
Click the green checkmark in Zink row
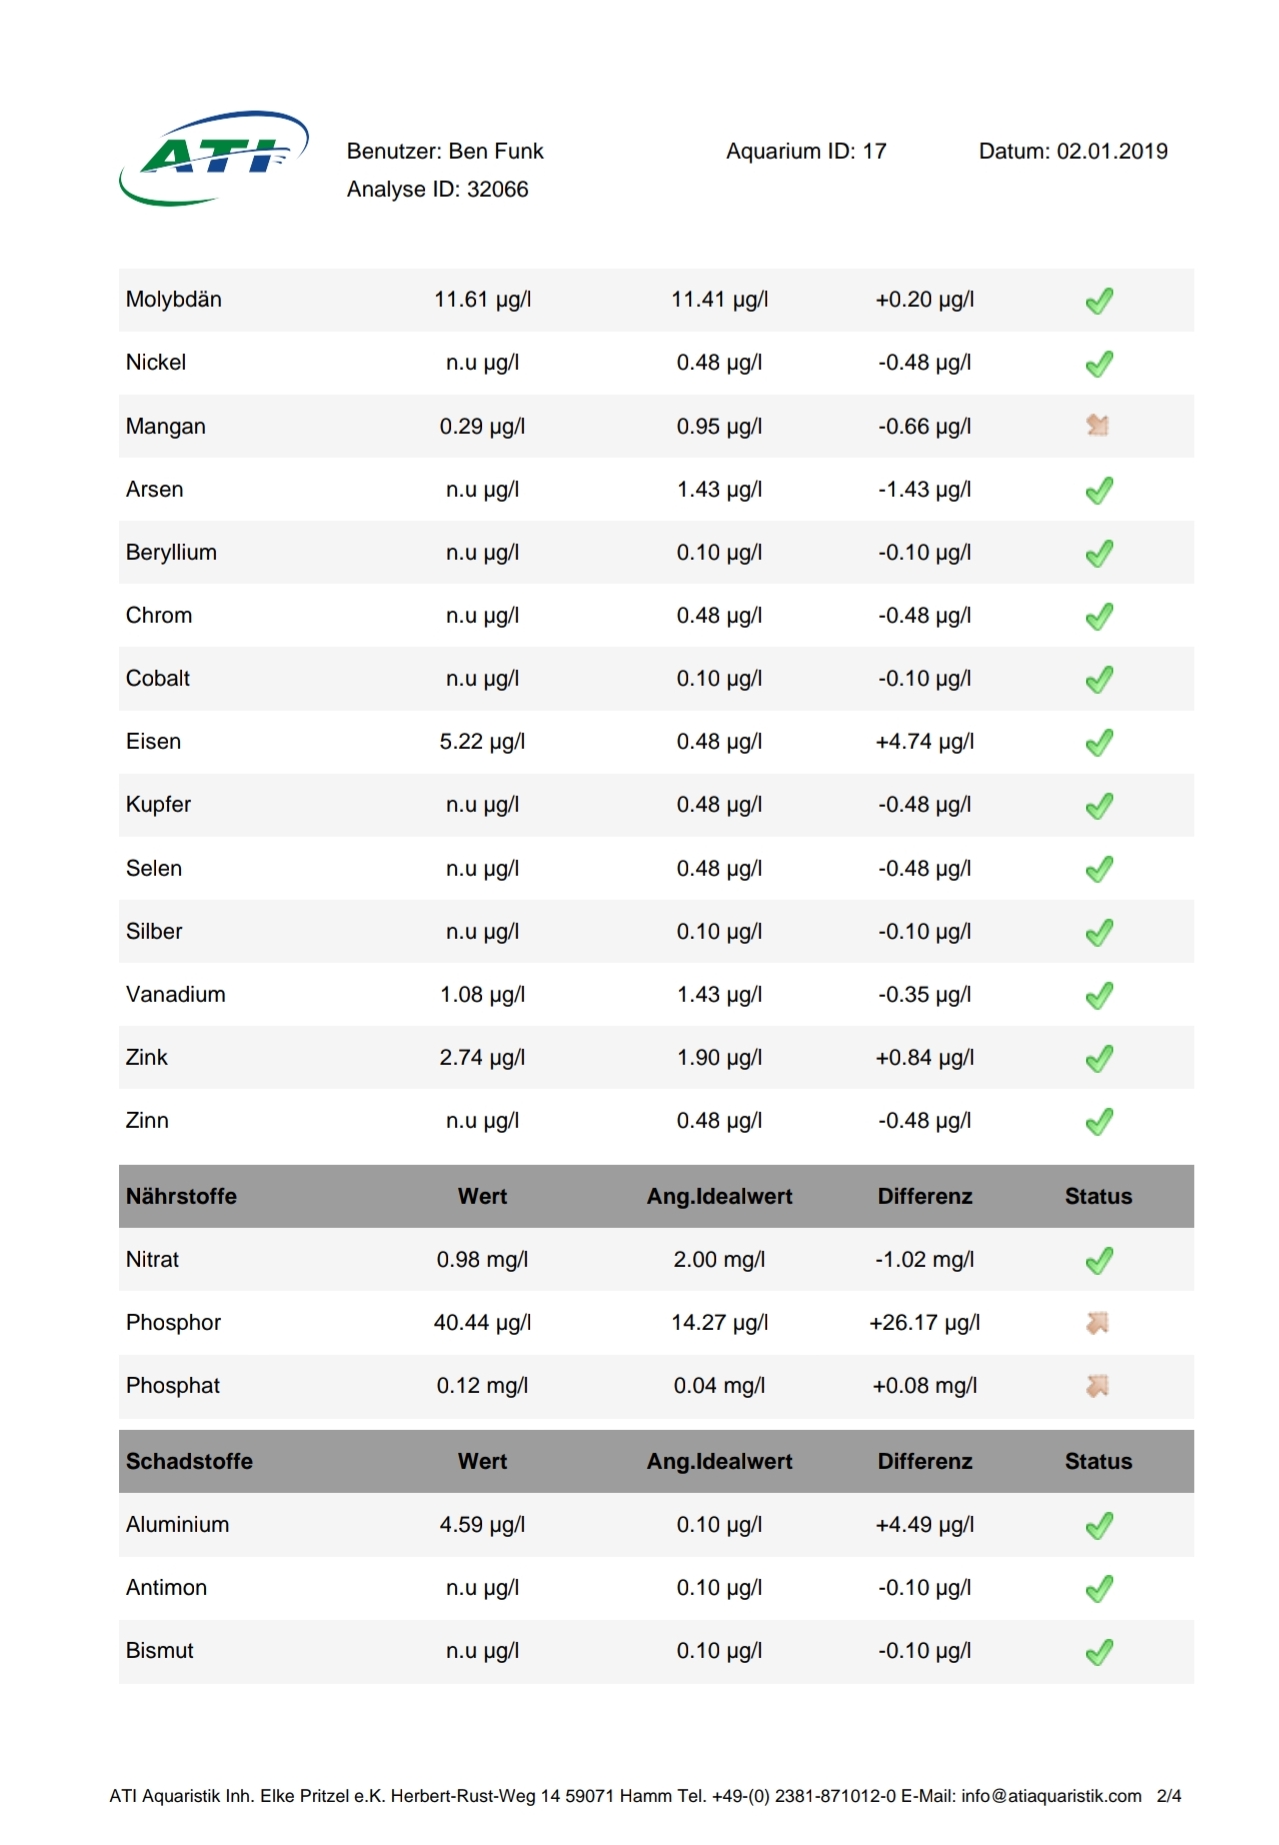tap(1099, 1058)
